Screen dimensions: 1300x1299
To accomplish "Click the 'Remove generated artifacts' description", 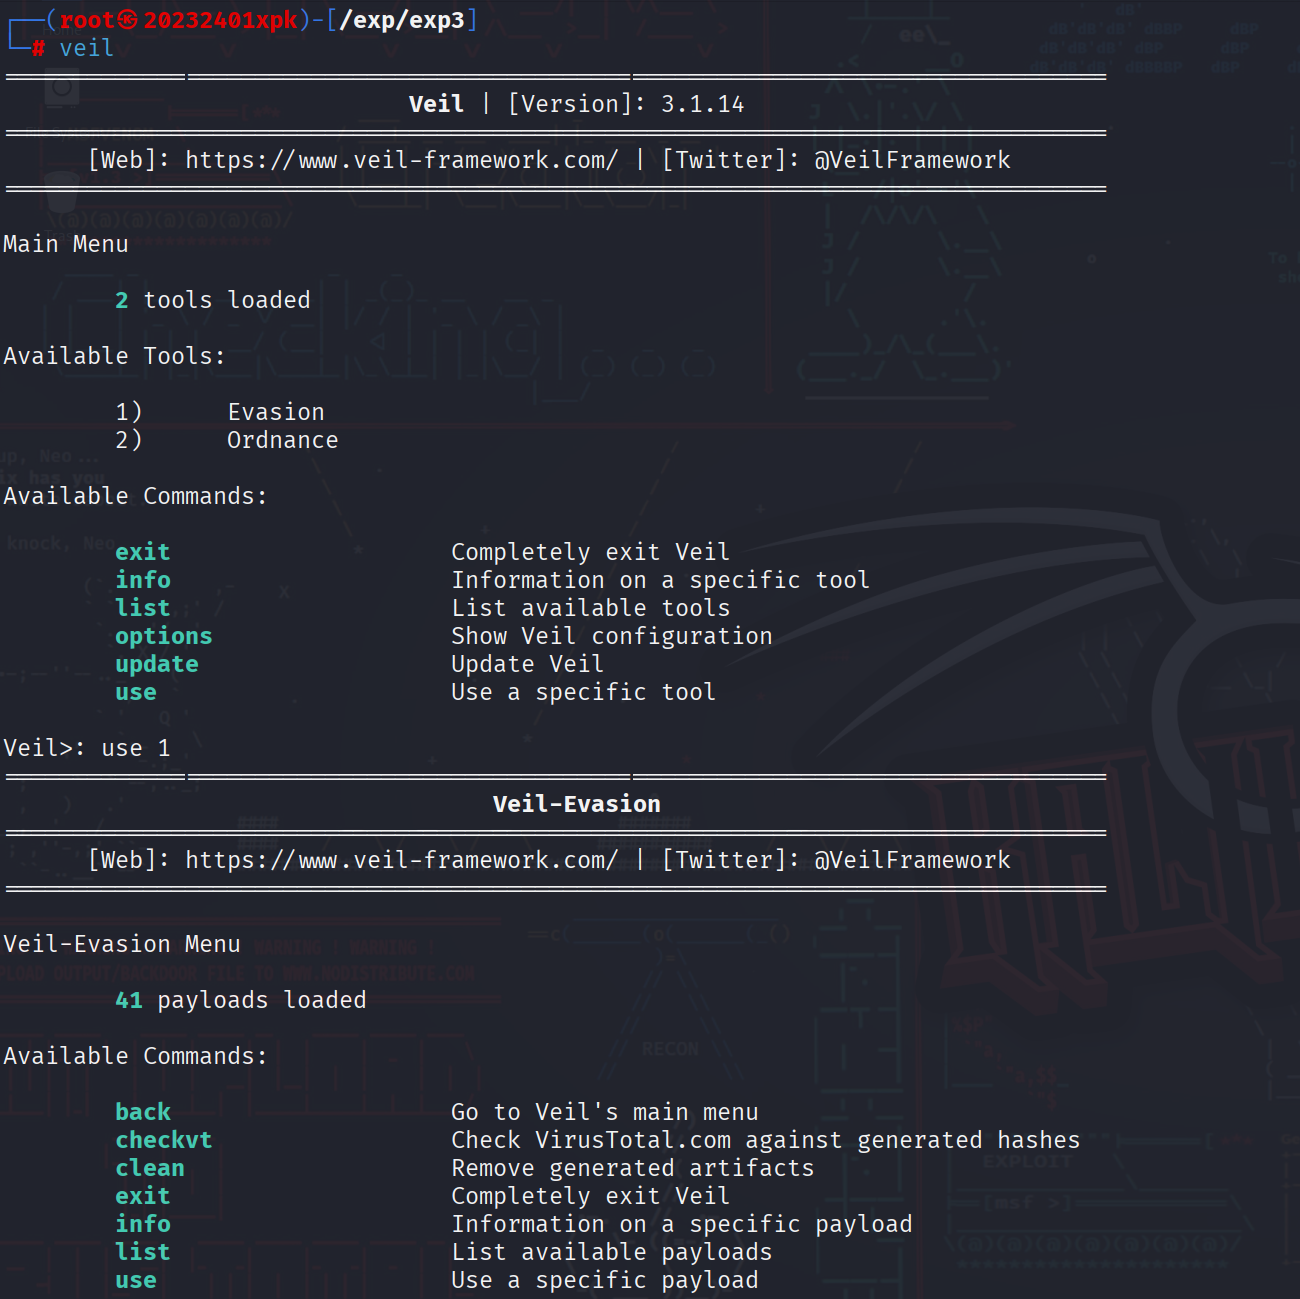I will 633,1168.
